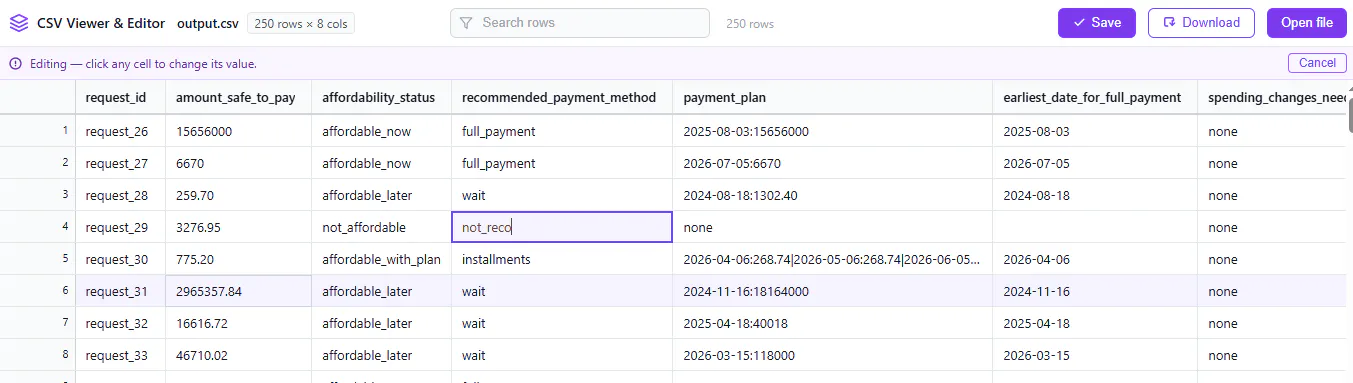Open a new file
The height and width of the screenshot is (383, 1353).
[x=1306, y=23]
